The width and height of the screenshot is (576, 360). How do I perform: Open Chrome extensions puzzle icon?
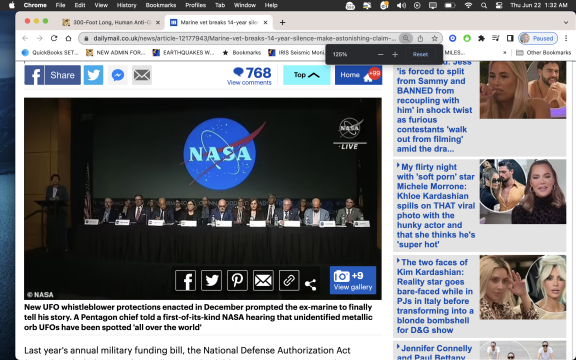point(481,38)
